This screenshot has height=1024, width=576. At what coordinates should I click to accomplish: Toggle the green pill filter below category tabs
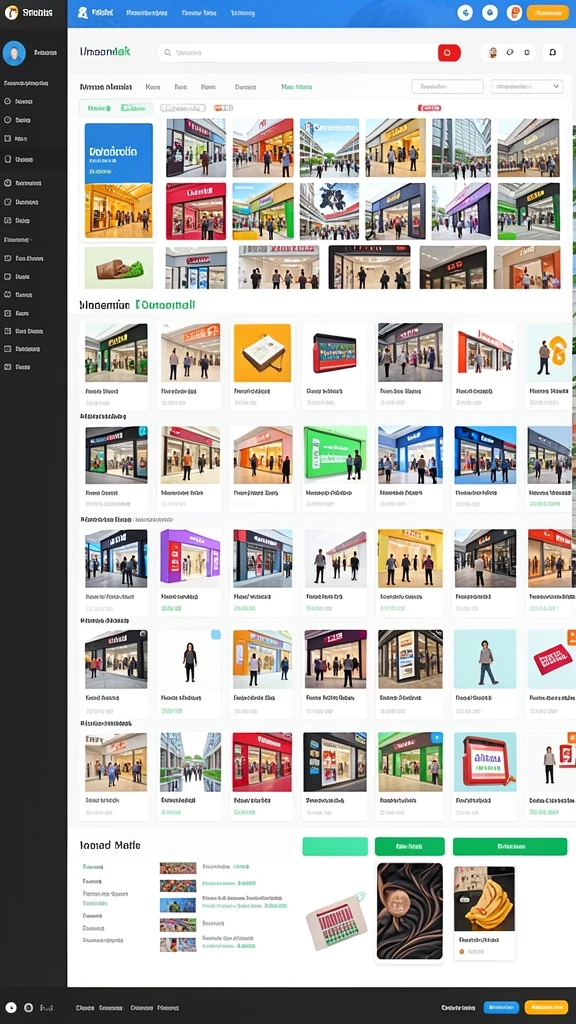tap(116, 108)
